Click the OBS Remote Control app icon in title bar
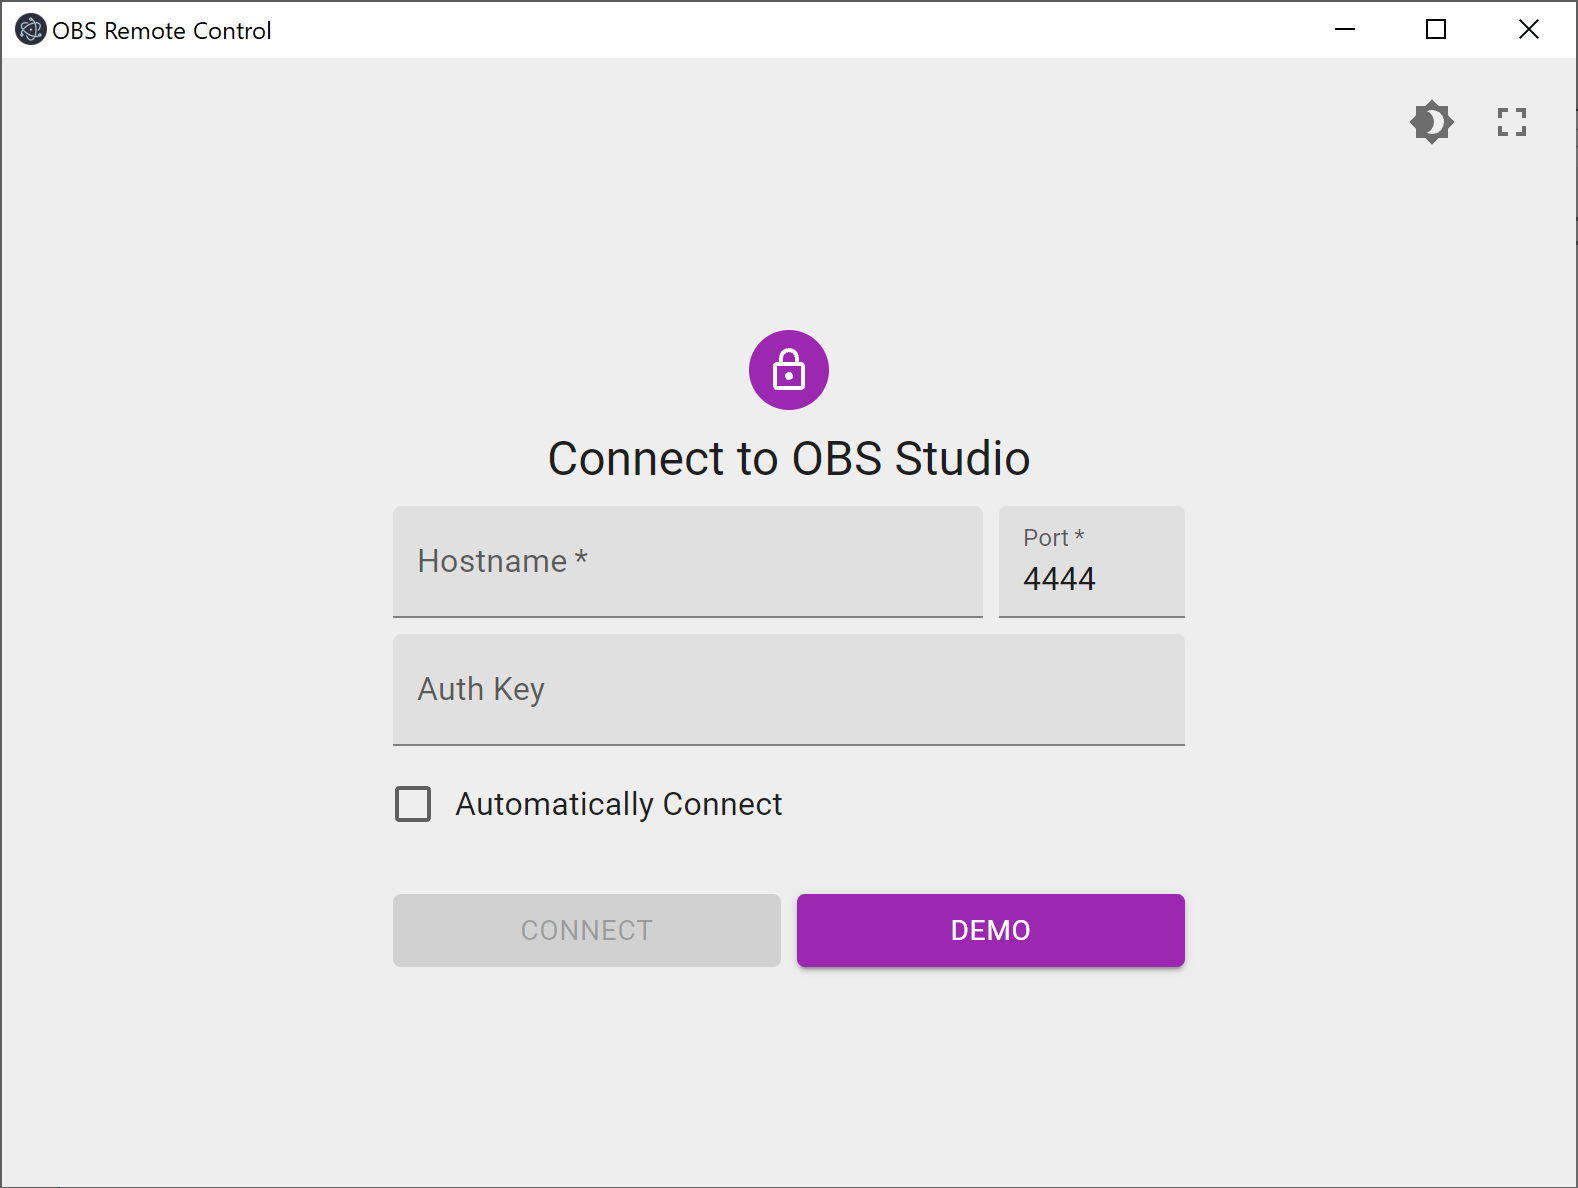The image size is (1578, 1188). (x=31, y=30)
